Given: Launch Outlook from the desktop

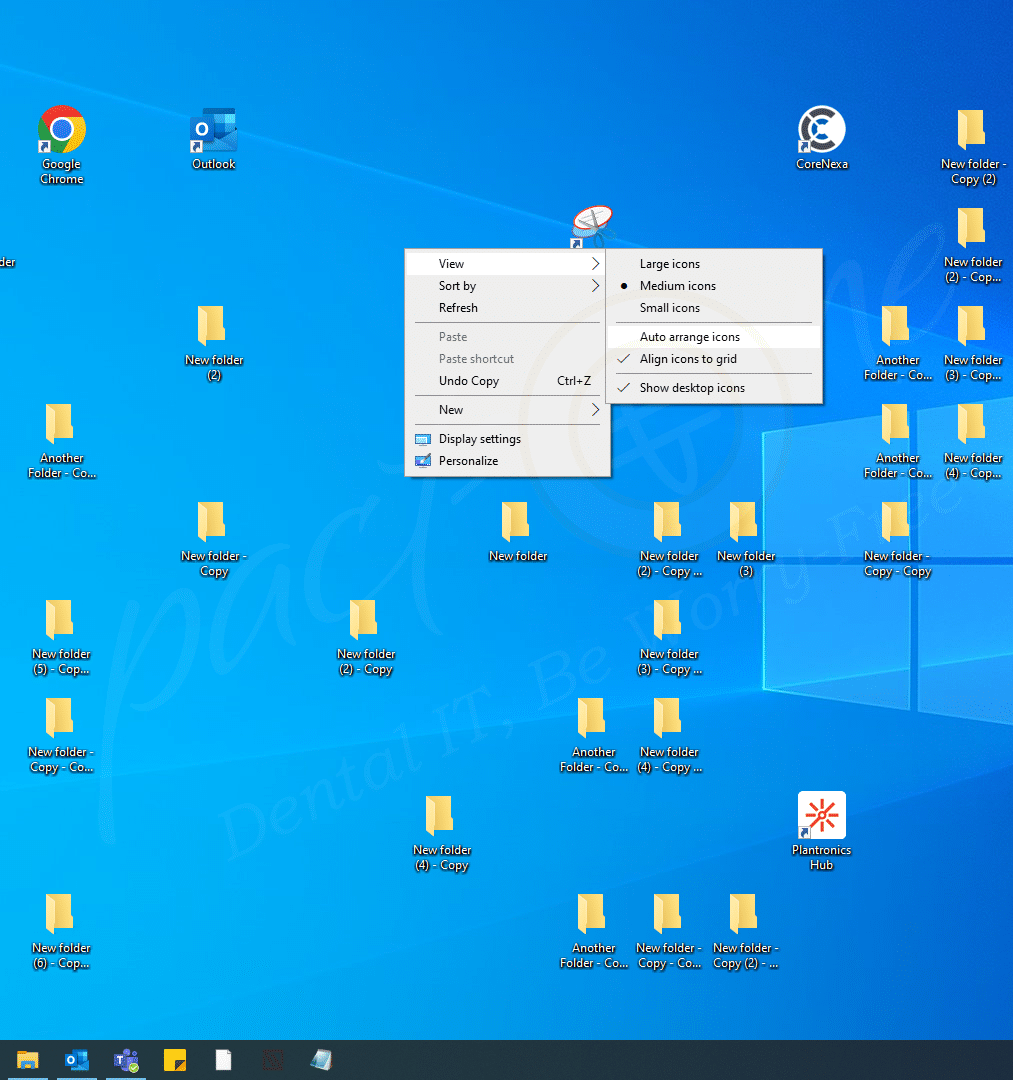Looking at the screenshot, I should pos(213,130).
